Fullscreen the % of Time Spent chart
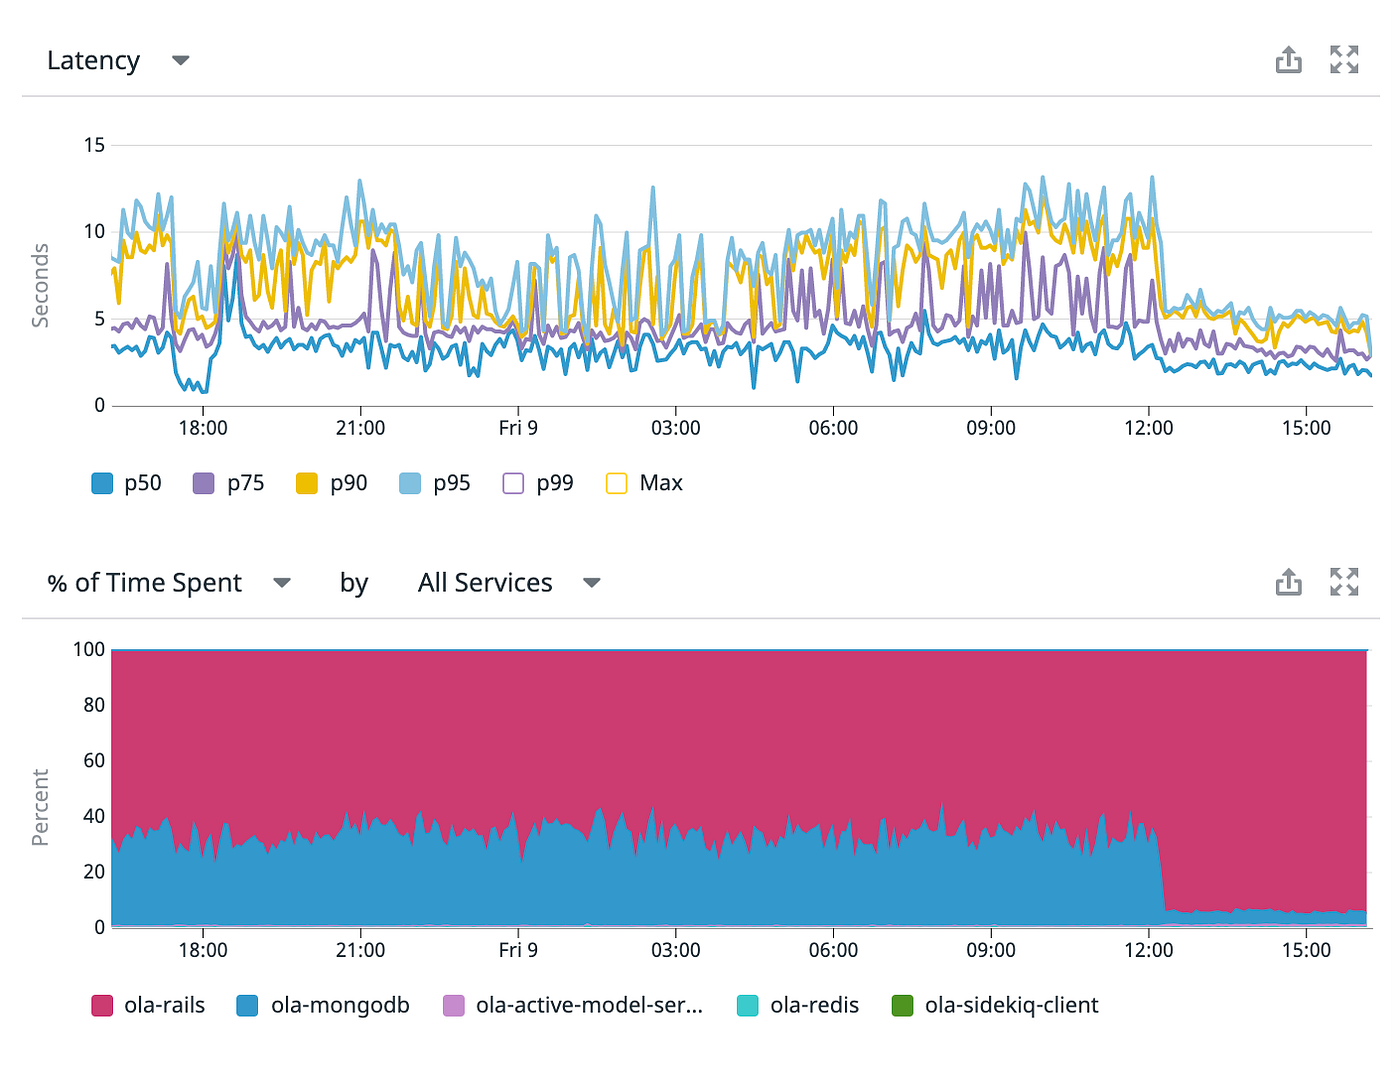This screenshot has width=1400, height=1072. coord(1344,581)
